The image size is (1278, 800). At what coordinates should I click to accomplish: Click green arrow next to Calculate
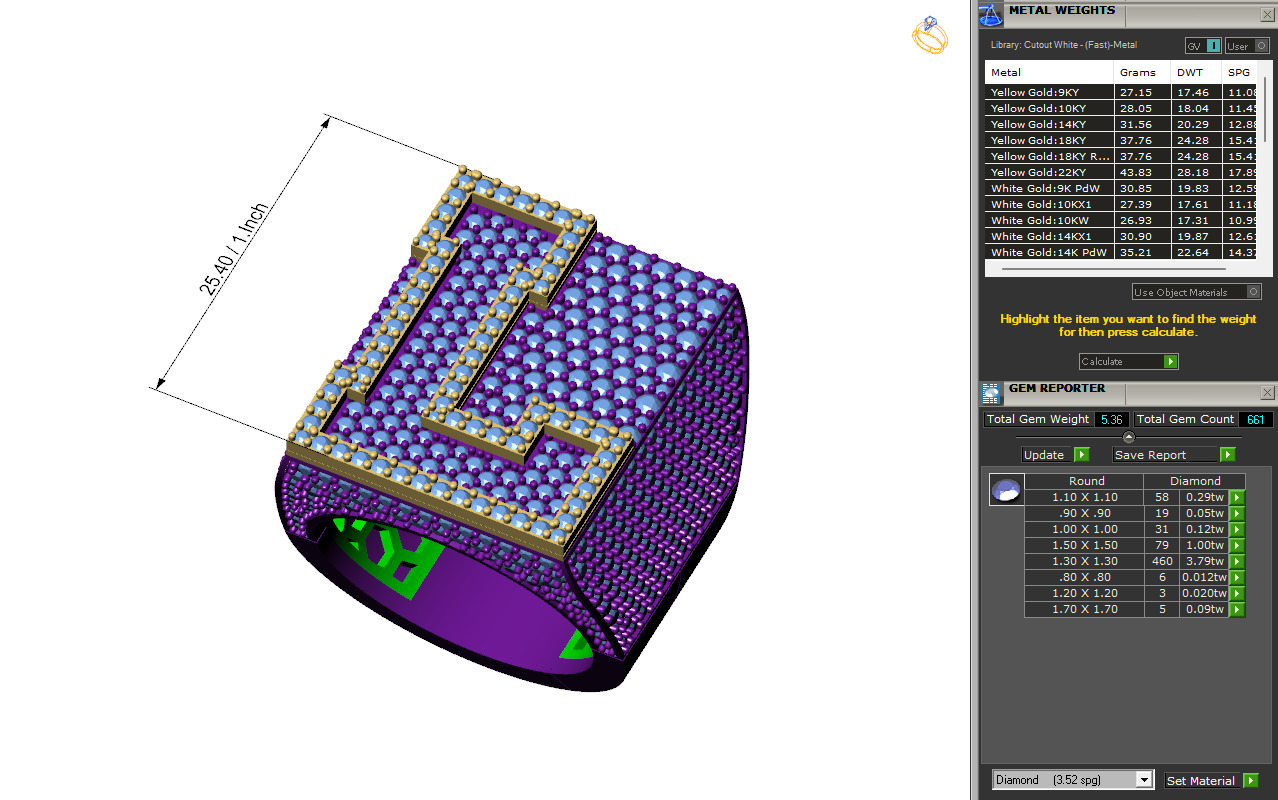(1170, 361)
